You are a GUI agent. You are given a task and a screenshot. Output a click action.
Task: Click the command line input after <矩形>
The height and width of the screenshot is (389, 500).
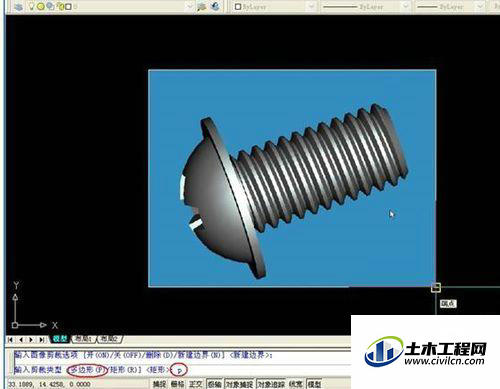pos(180,370)
